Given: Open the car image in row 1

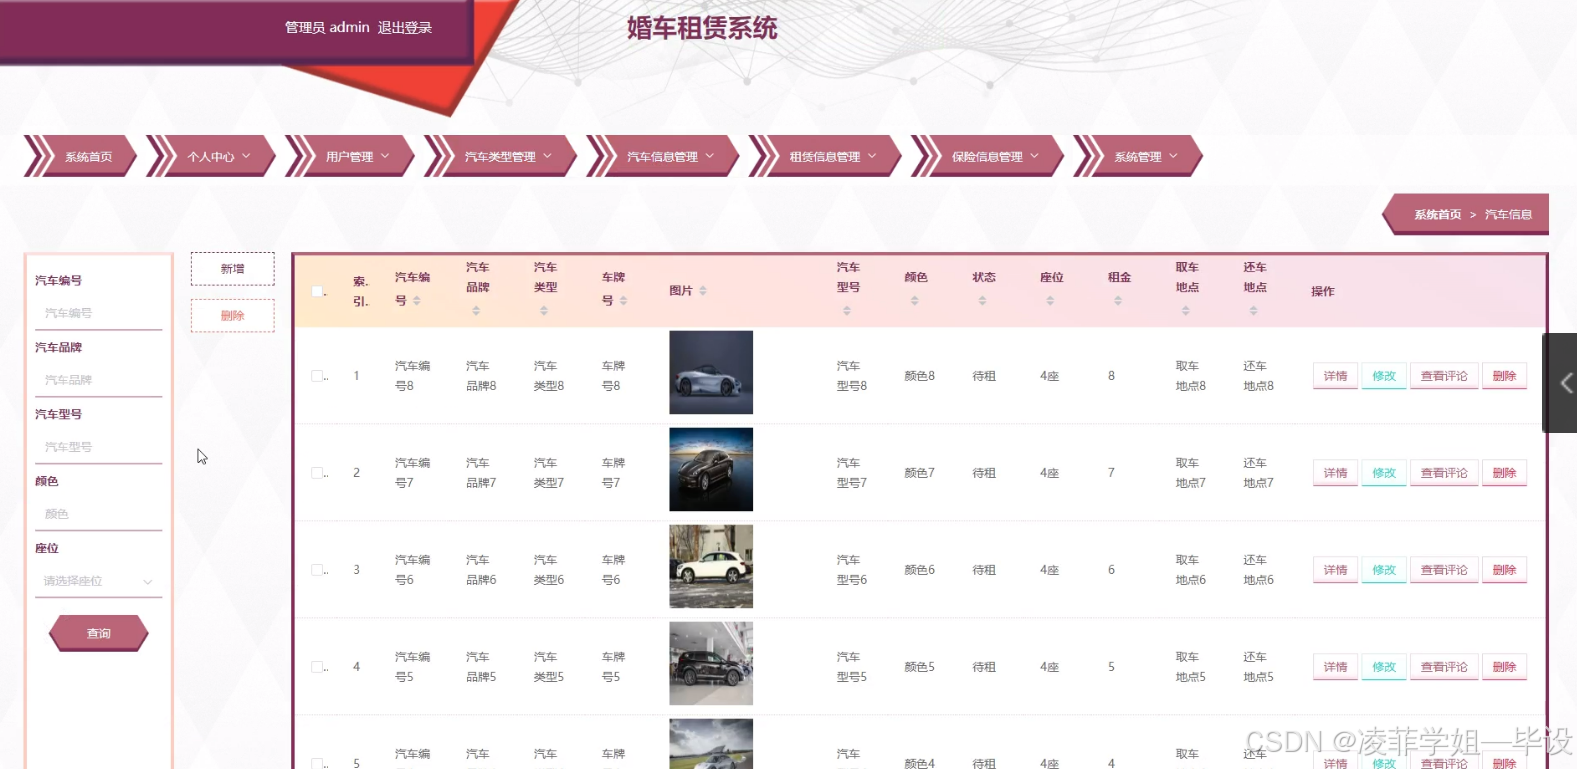Looking at the screenshot, I should 711,372.
